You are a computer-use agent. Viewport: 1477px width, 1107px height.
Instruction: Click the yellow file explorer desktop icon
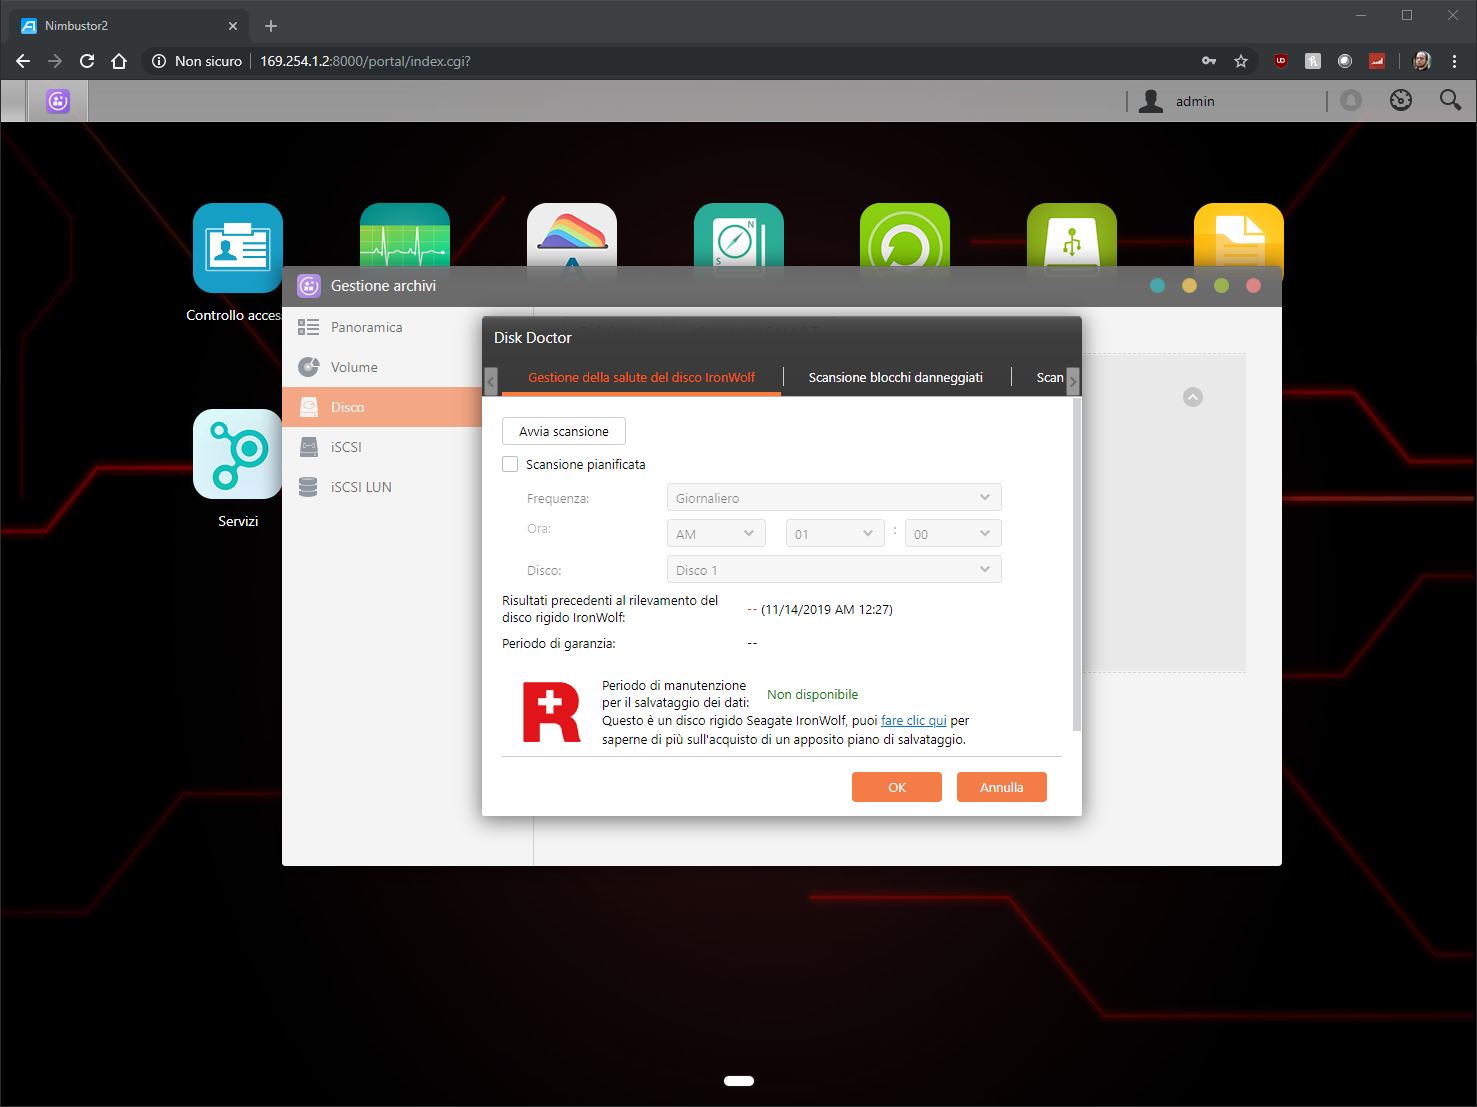1238,236
